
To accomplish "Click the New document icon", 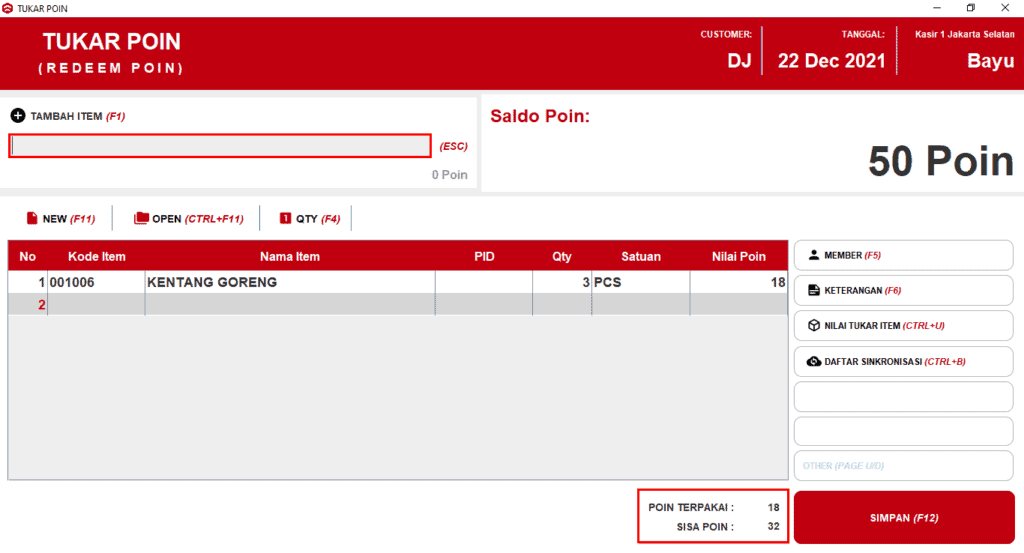I will coord(32,218).
